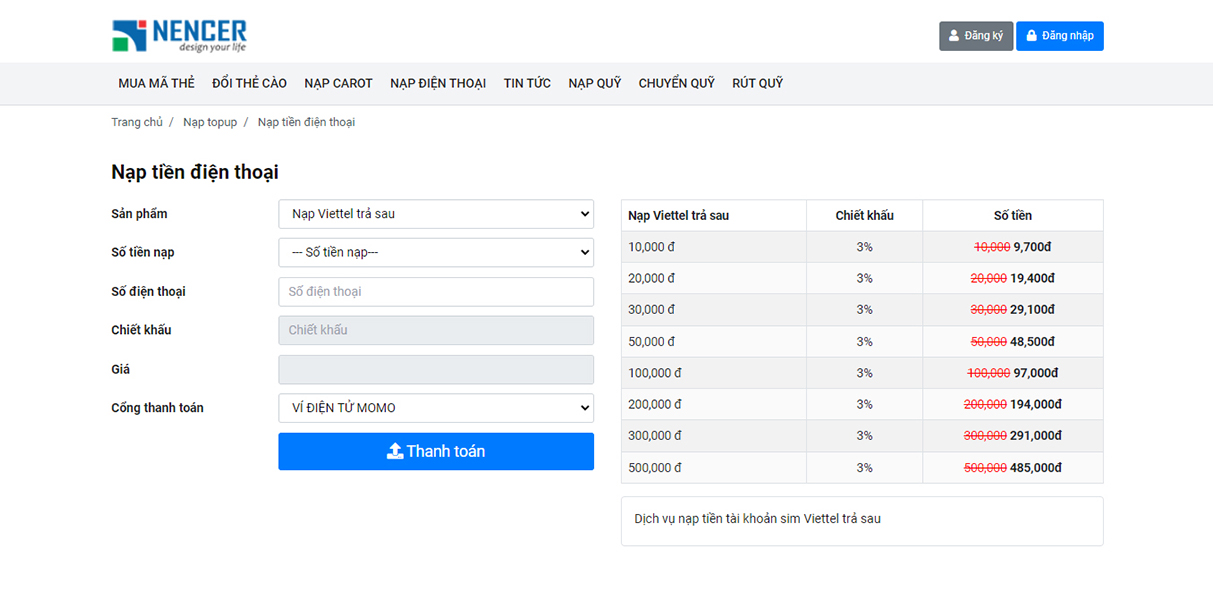This screenshot has width=1213, height=600.
Task: Click the Trang chủ breadcrumb link
Action: 137,122
